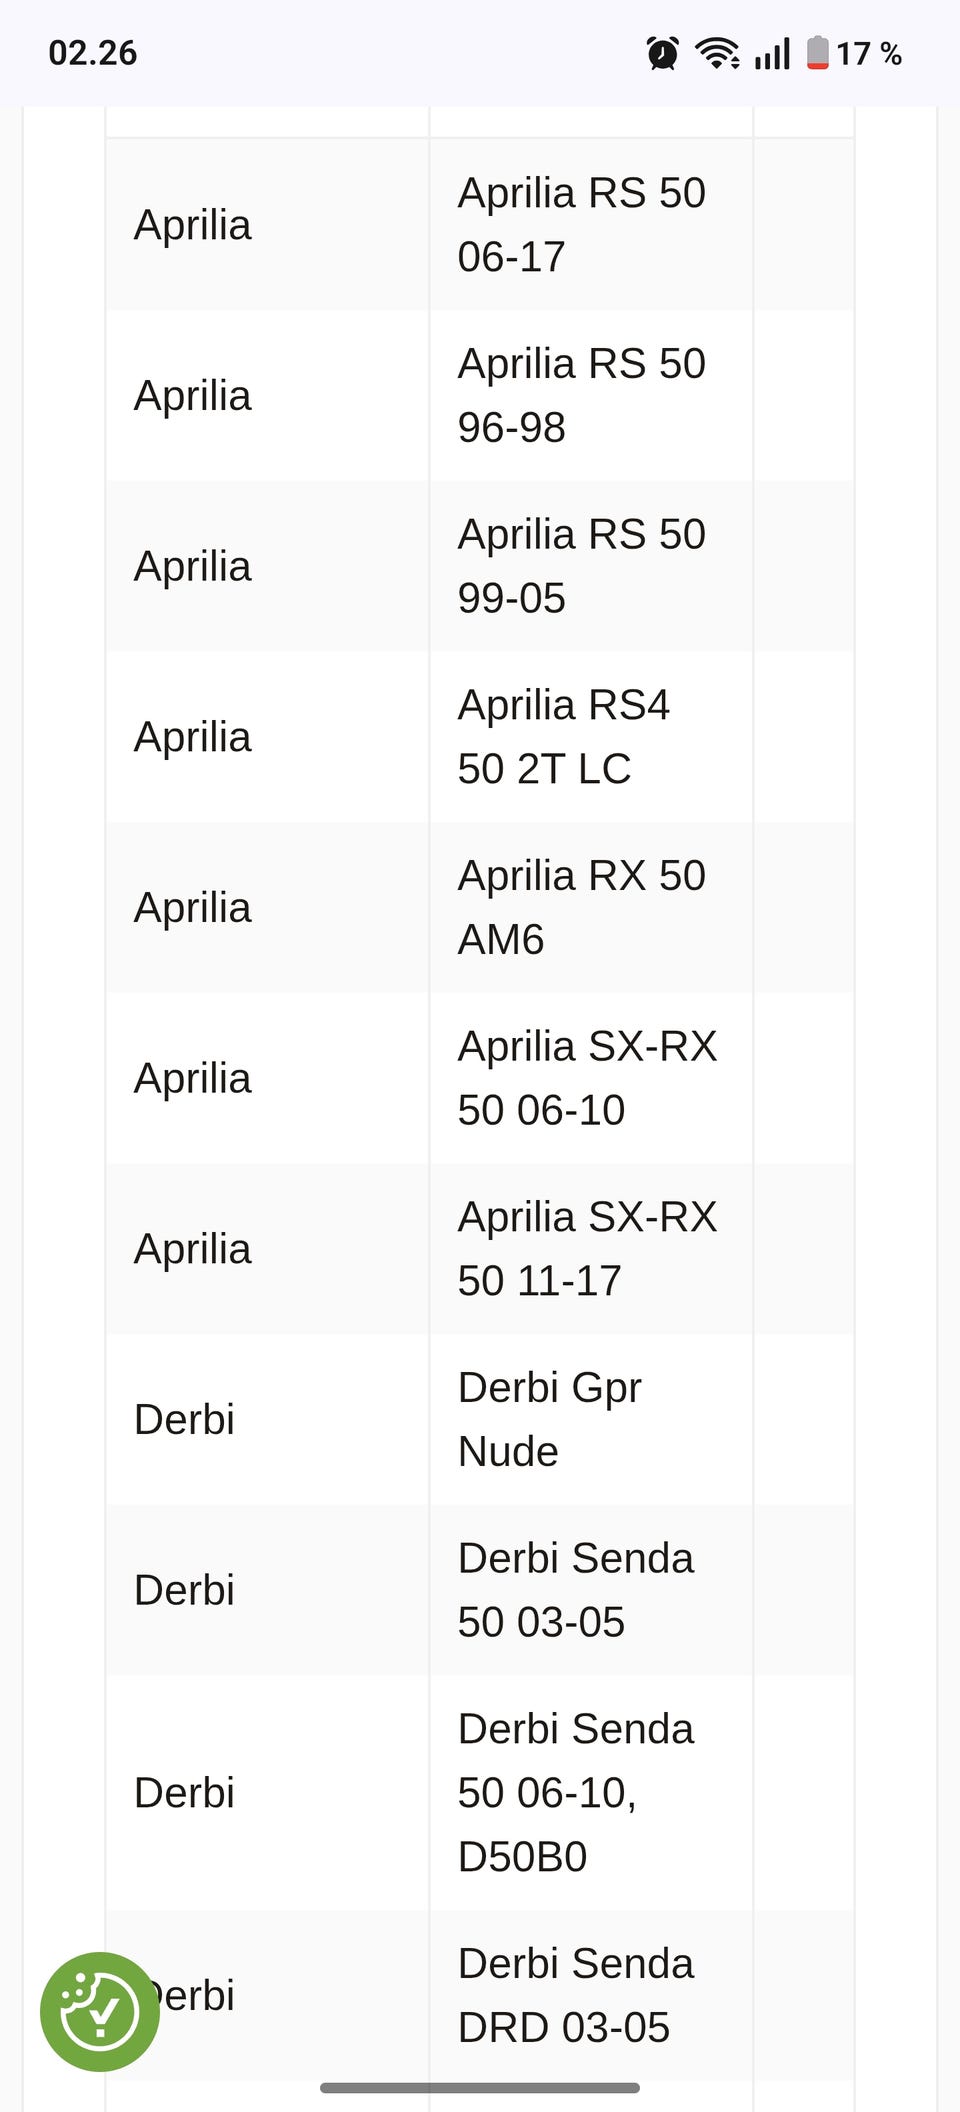Select the Derbi Gpr Nude model
The height and width of the screenshot is (2112, 960).
(549, 1419)
